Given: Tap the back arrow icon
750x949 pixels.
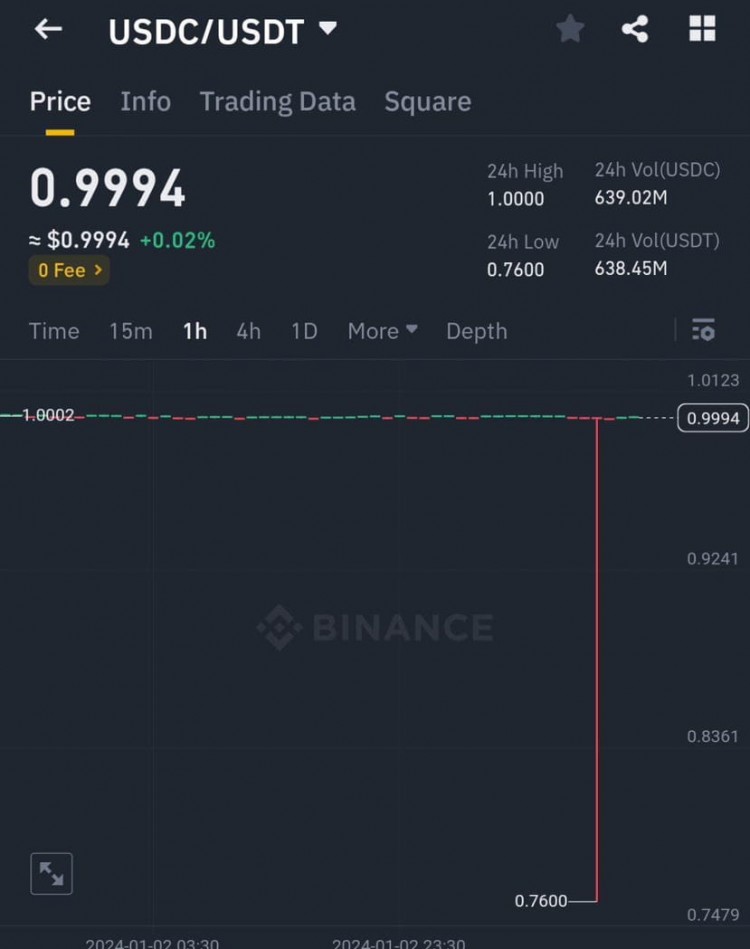Looking at the screenshot, I should [48, 30].
